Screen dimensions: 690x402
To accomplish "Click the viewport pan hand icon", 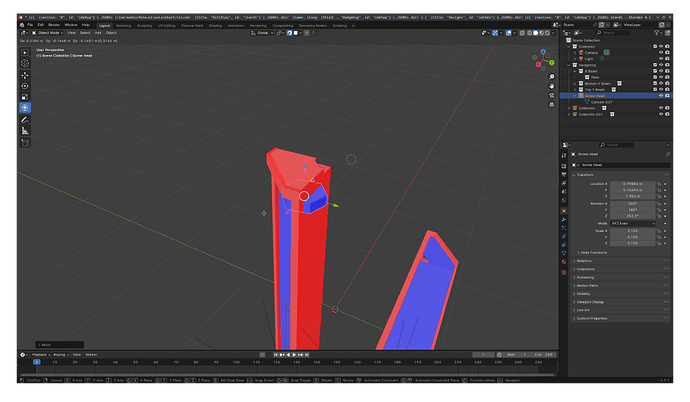I will (551, 86).
